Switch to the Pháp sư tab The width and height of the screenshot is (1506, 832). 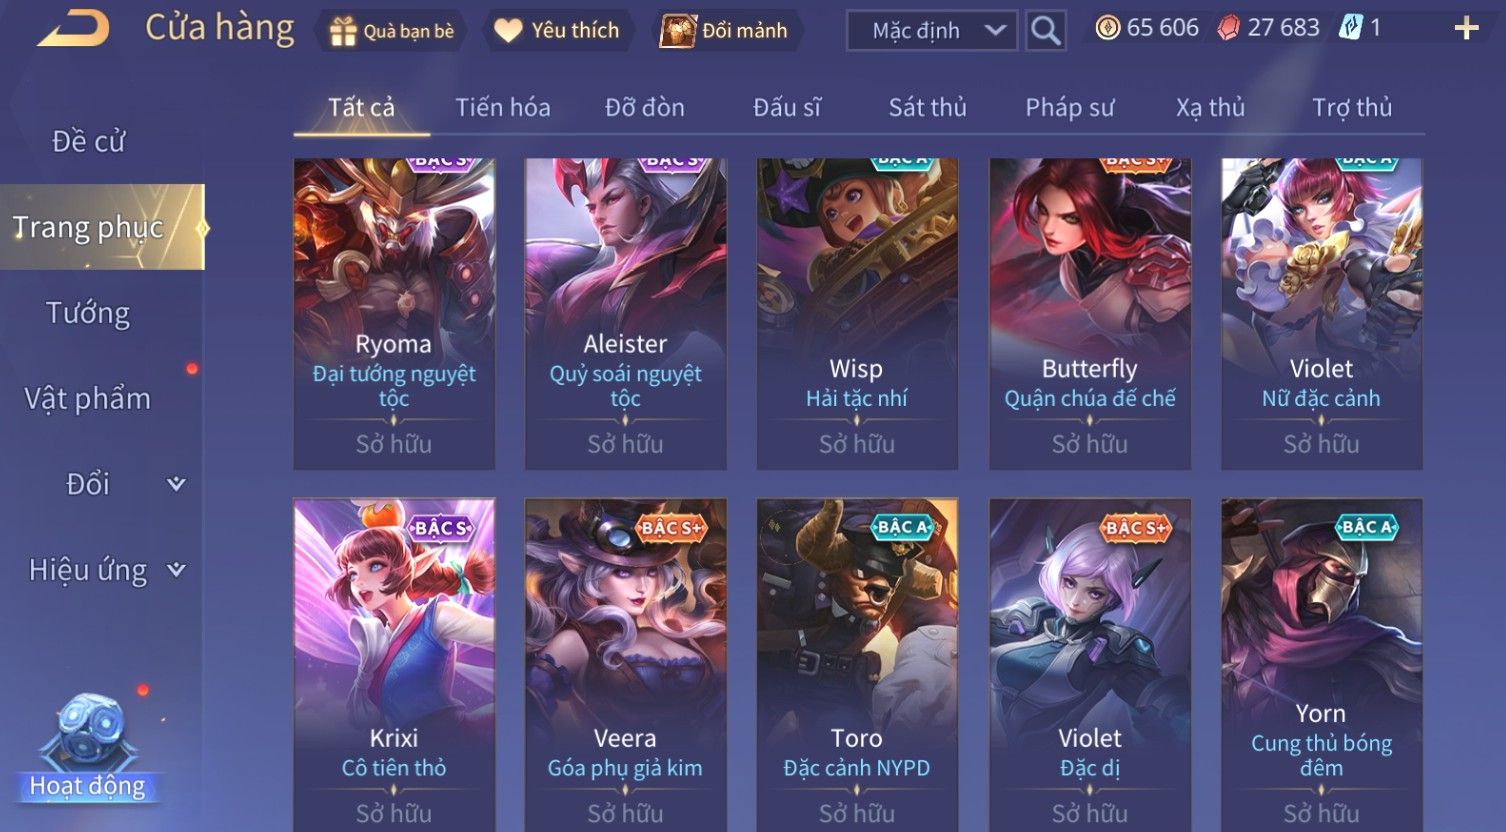tap(1069, 107)
